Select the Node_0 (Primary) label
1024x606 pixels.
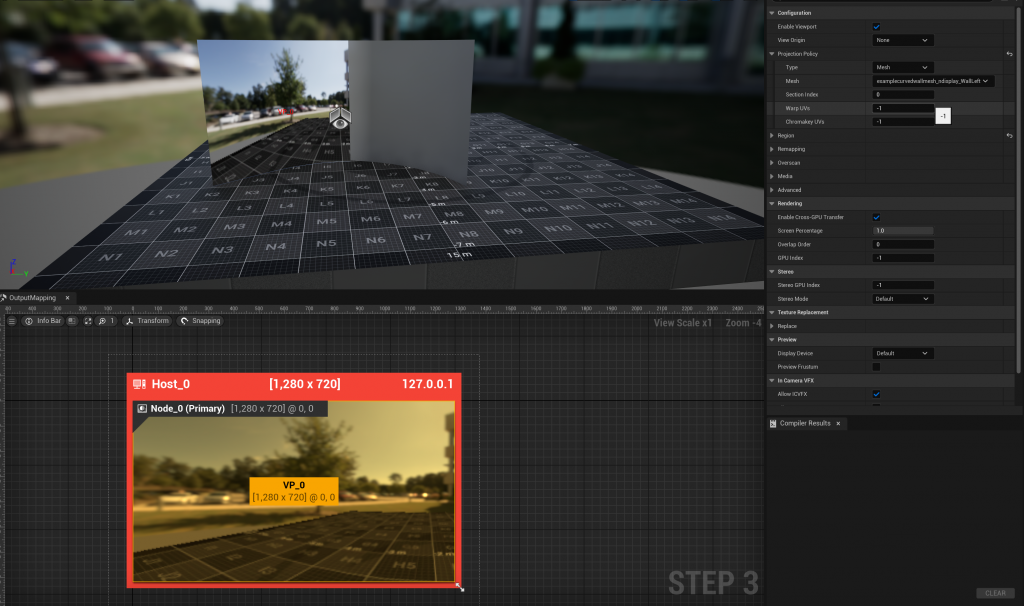point(187,408)
